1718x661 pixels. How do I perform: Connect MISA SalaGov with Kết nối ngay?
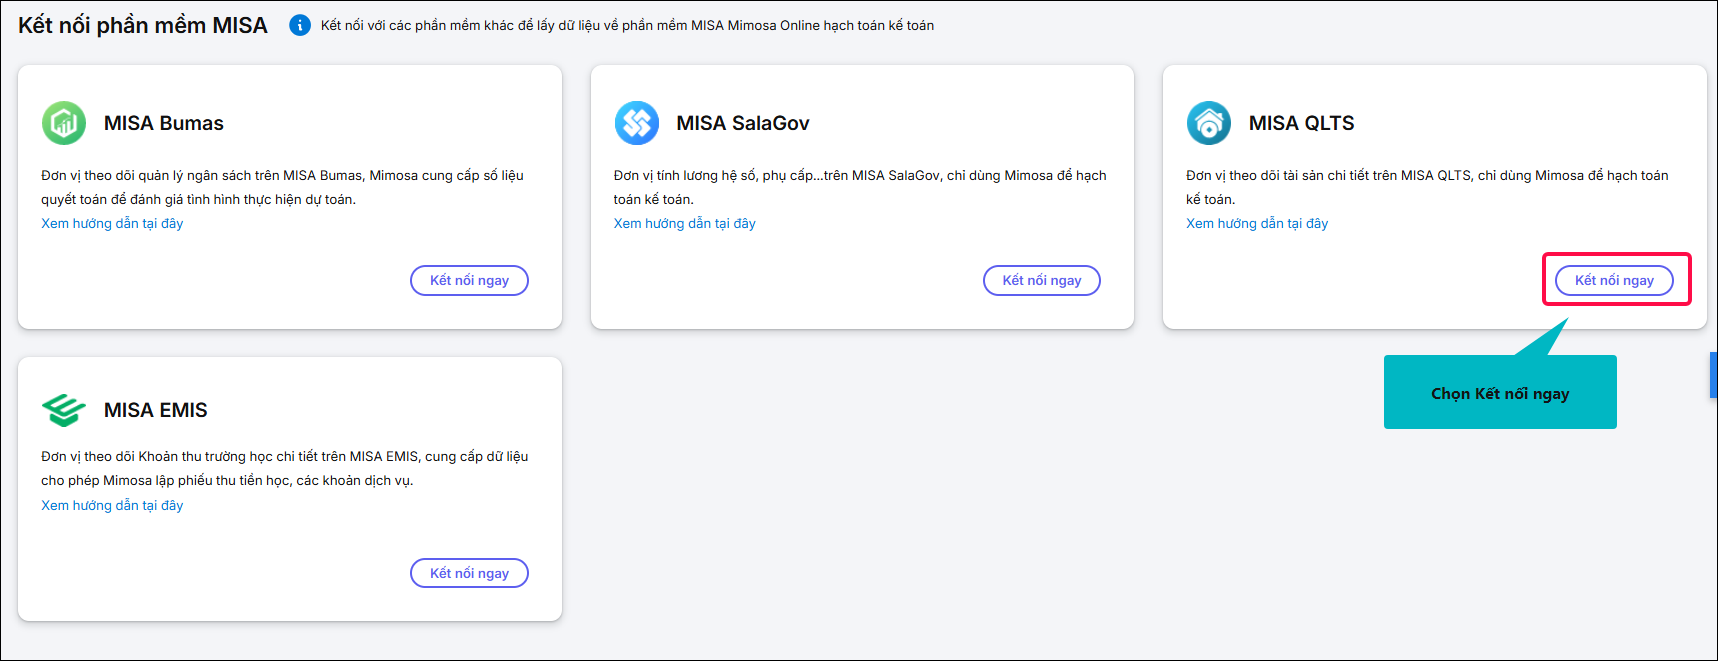click(1042, 281)
